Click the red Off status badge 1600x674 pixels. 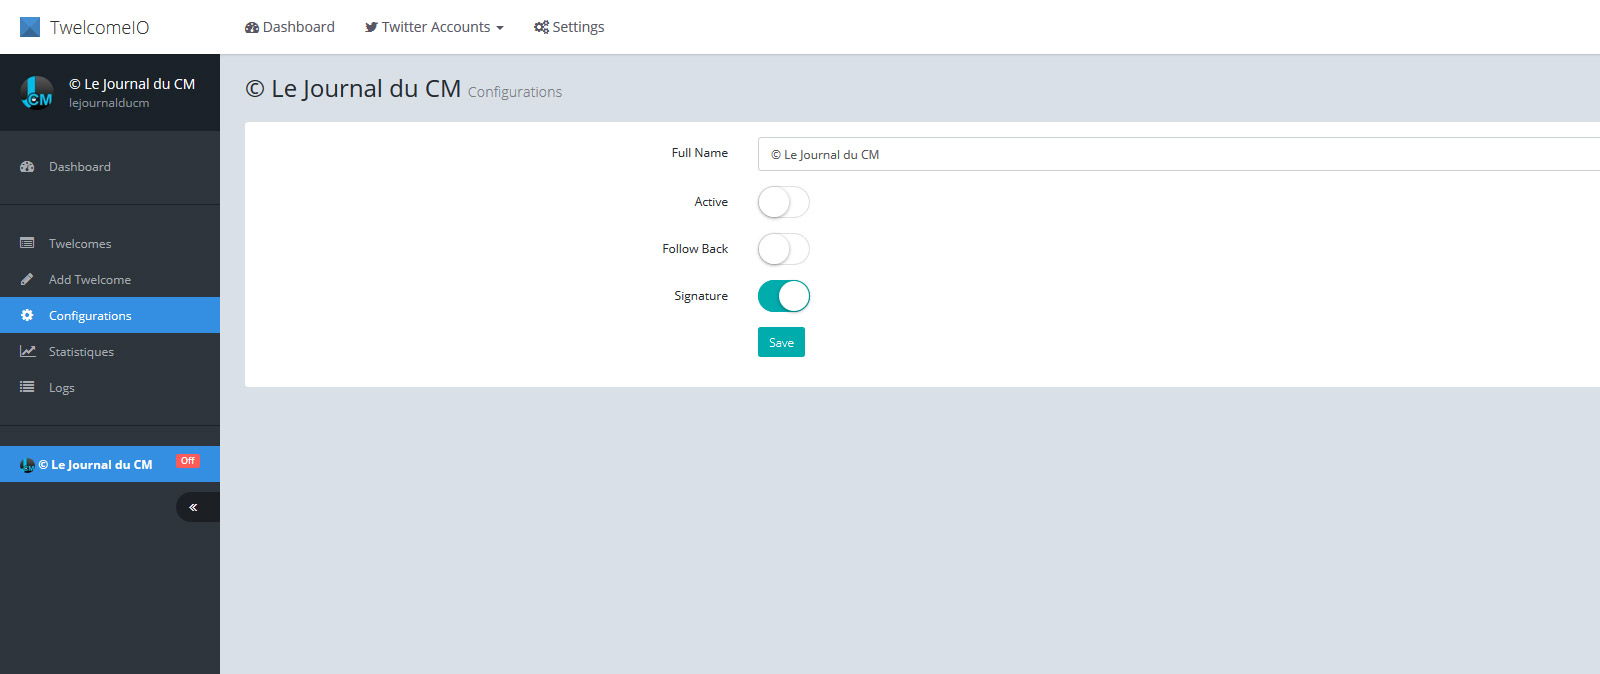pyautogui.click(x=188, y=461)
